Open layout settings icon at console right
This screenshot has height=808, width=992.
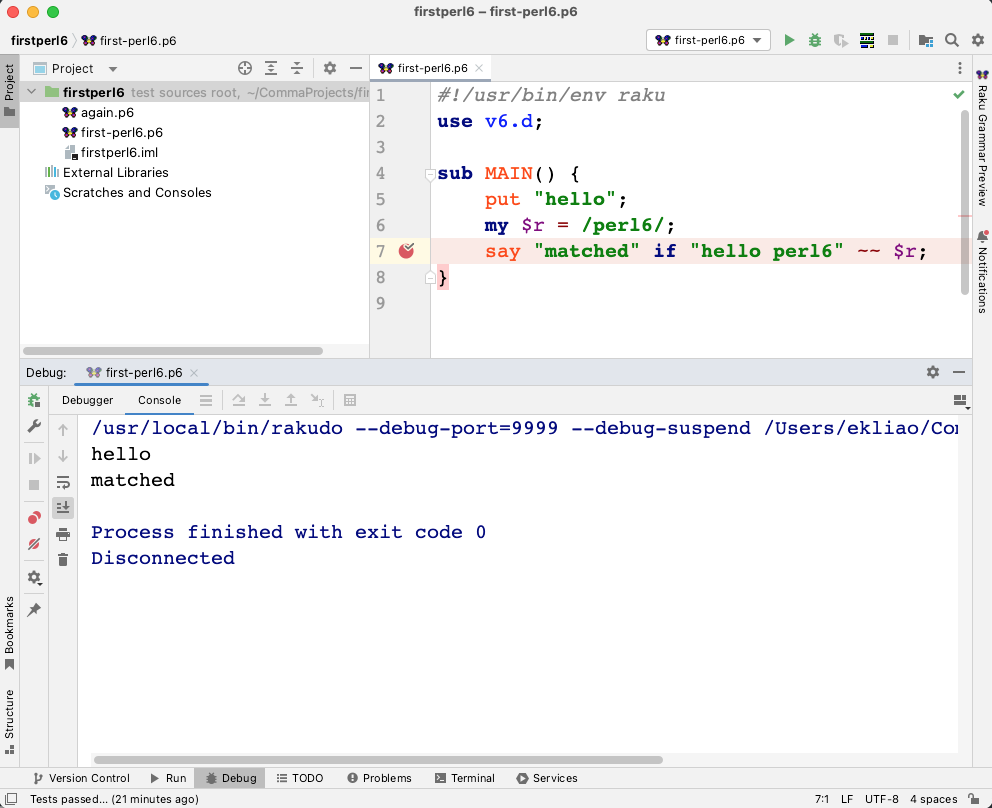point(960,401)
